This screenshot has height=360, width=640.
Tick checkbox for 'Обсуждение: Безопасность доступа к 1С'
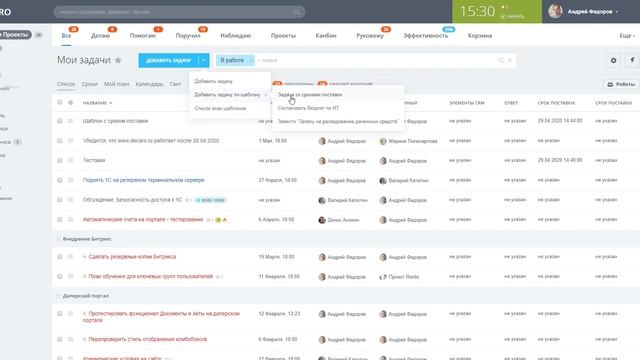click(60, 200)
